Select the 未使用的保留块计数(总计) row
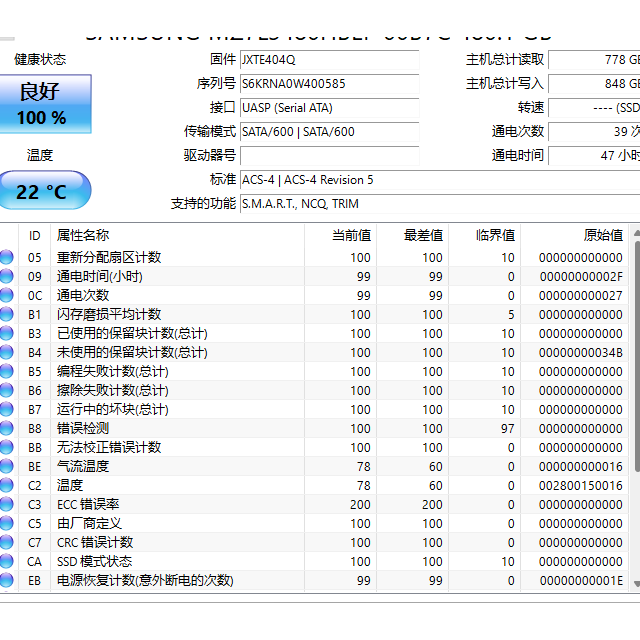The image size is (640, 640). 314,352
